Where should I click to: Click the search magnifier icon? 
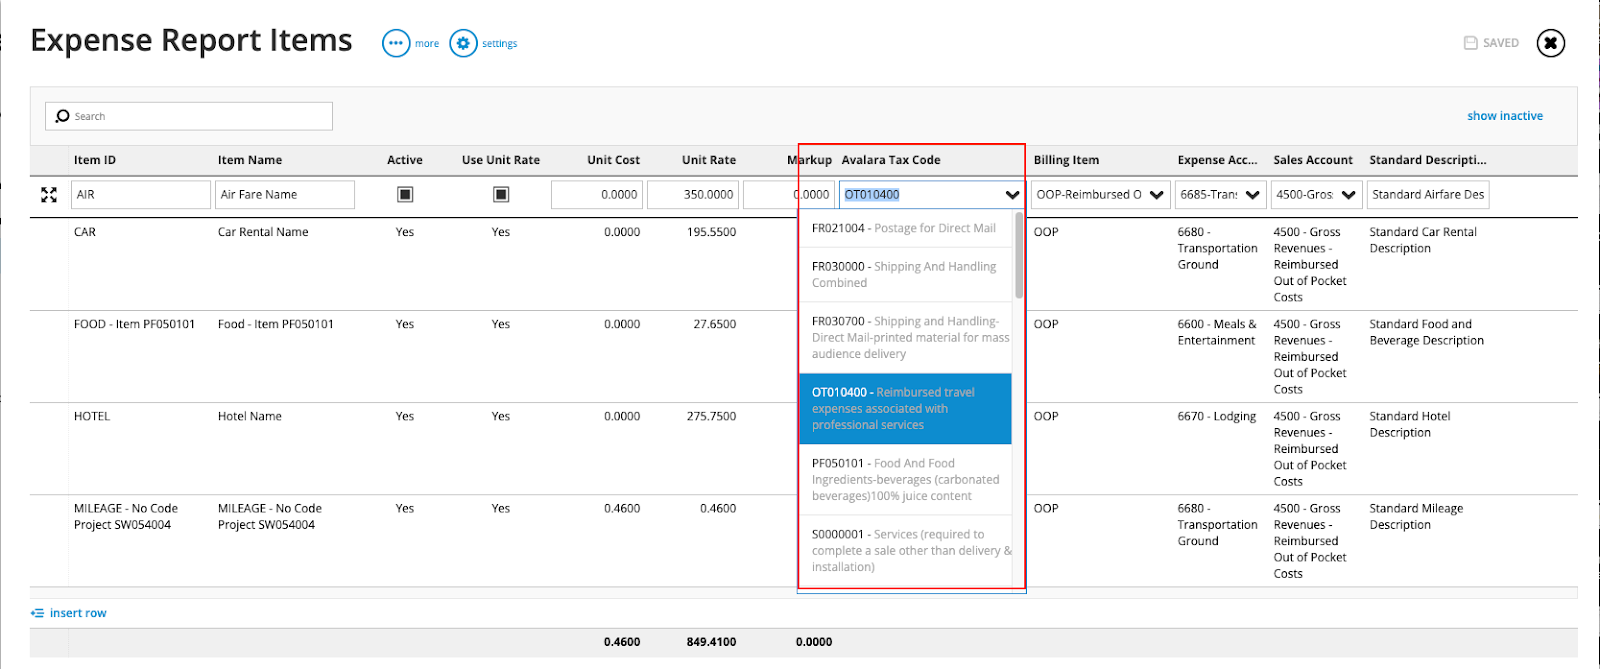[63, 116]
